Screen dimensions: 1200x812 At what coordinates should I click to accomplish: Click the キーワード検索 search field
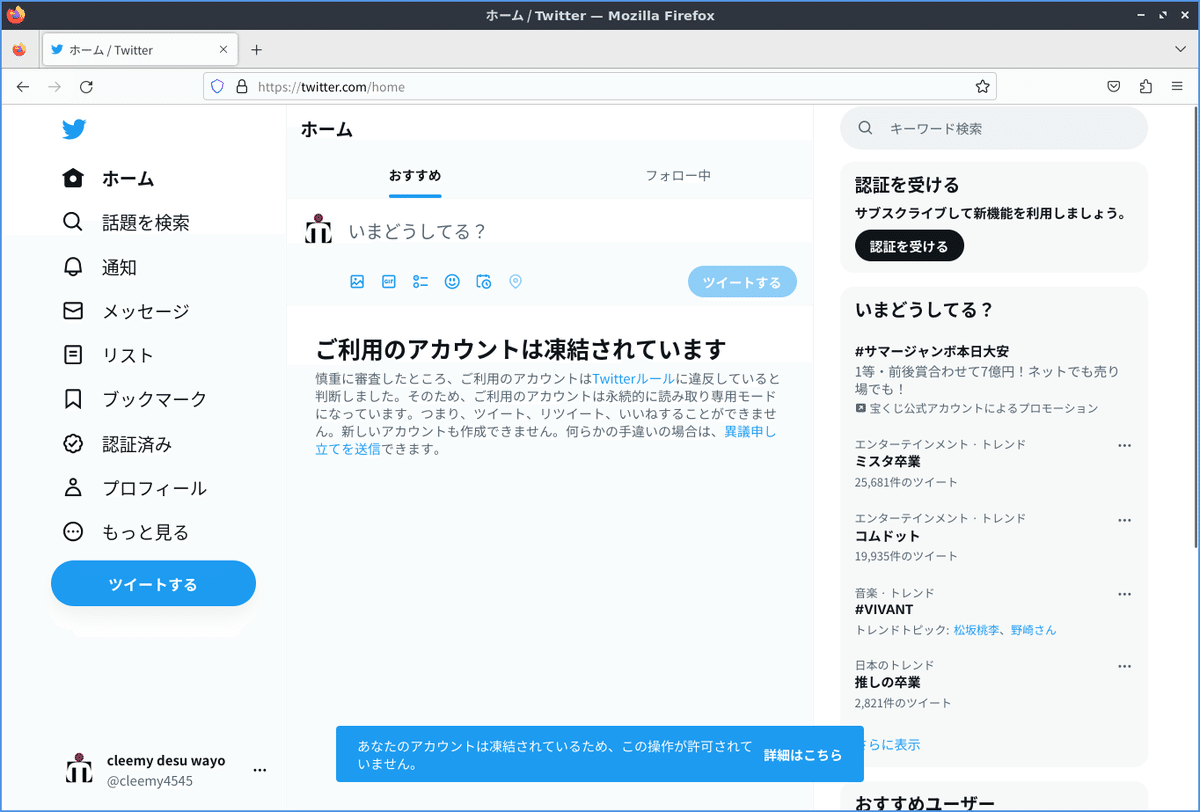(x=993, y=128)
